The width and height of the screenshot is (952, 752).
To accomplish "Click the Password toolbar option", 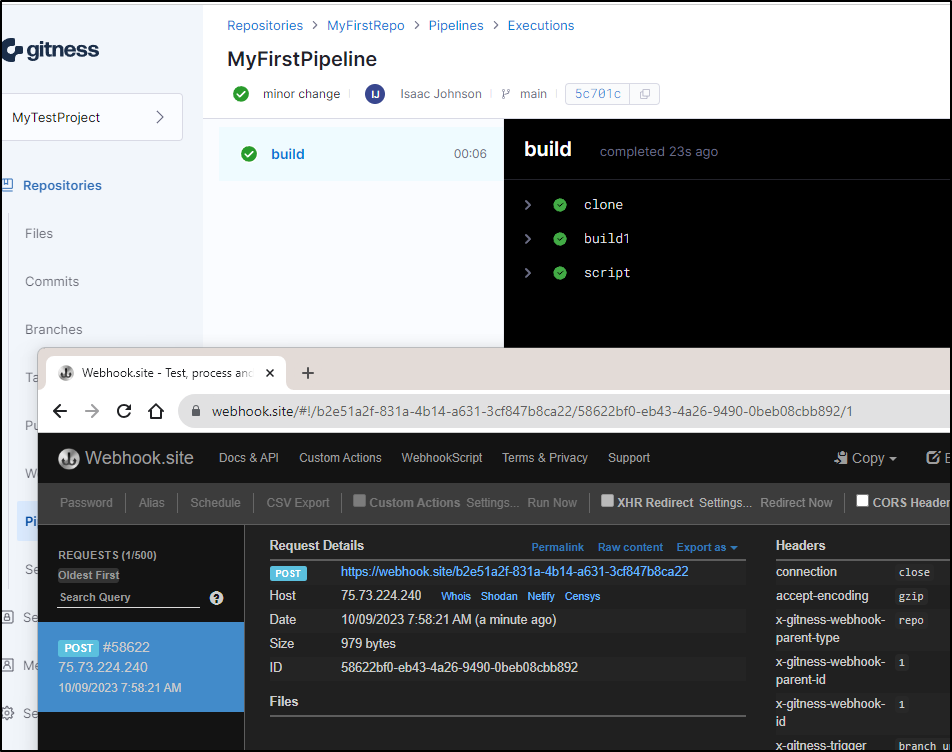I will (86, 503).
